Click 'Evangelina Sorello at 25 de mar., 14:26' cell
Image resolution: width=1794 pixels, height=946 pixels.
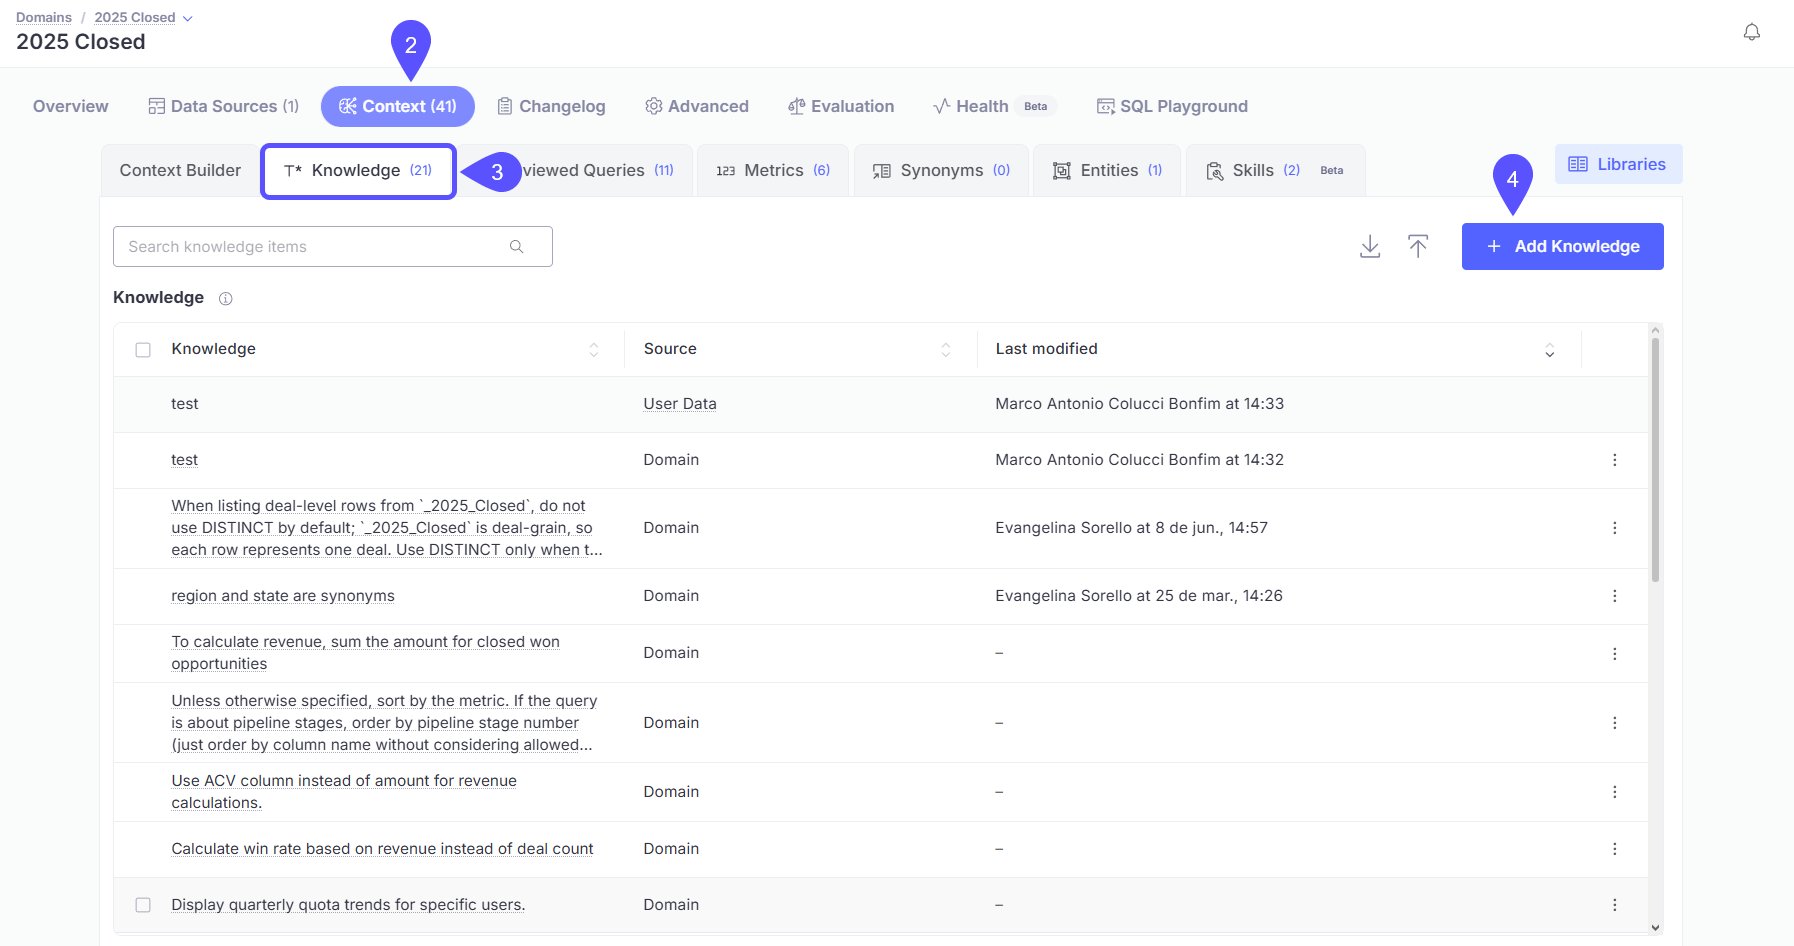[x=1139, y=596]
